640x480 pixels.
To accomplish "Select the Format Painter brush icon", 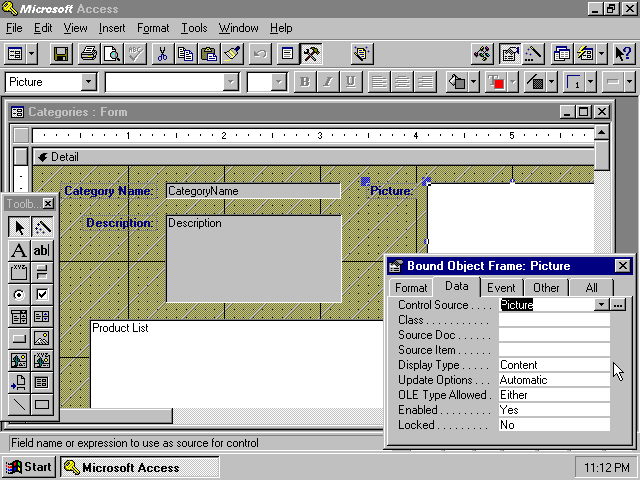I will [232, 54].
